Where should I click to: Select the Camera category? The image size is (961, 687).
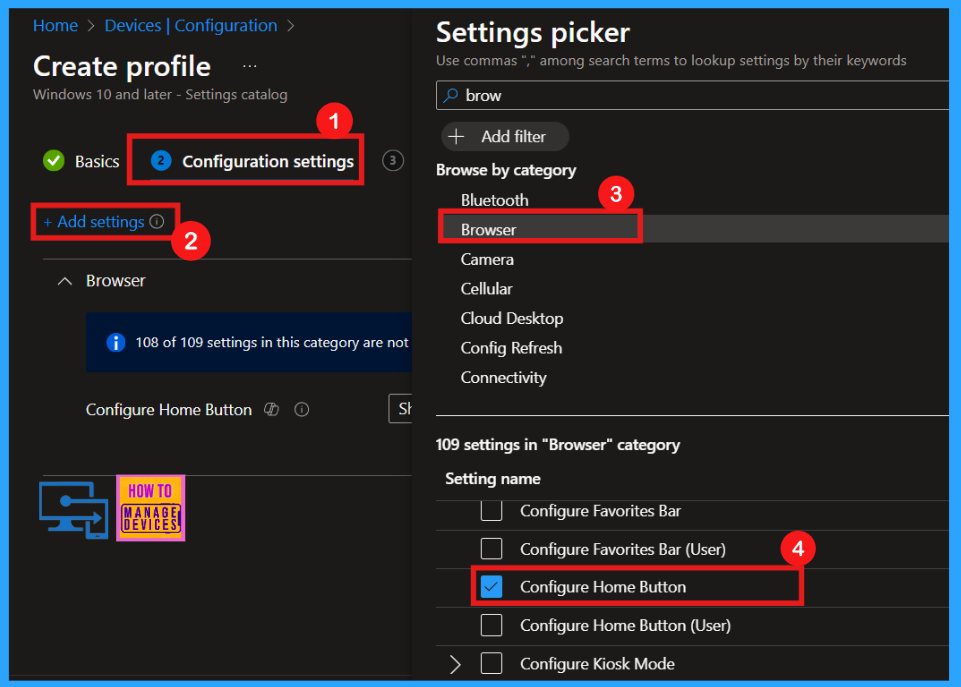pos(487,259)
